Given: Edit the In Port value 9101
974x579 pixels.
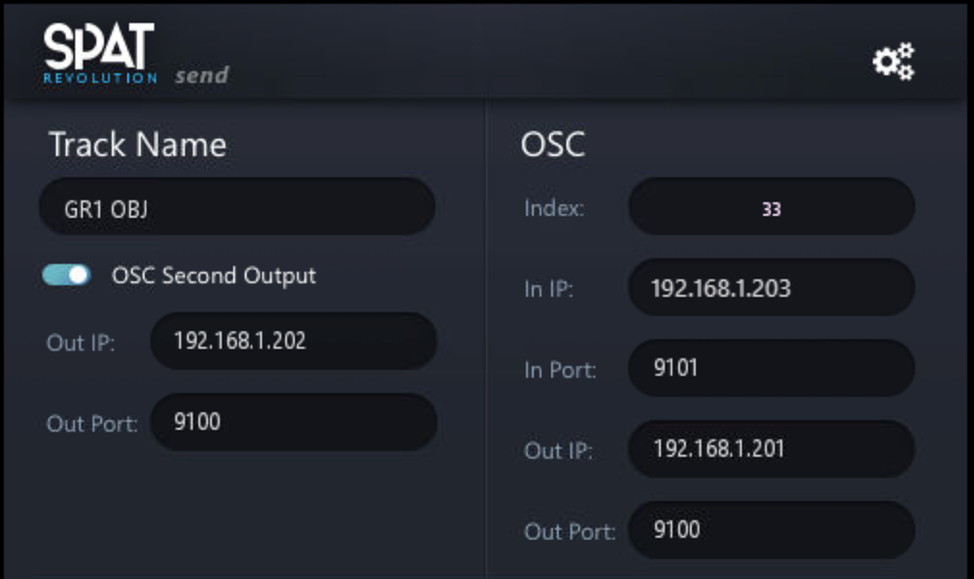Looking at the screenshot, I should [x=770, y=368].
